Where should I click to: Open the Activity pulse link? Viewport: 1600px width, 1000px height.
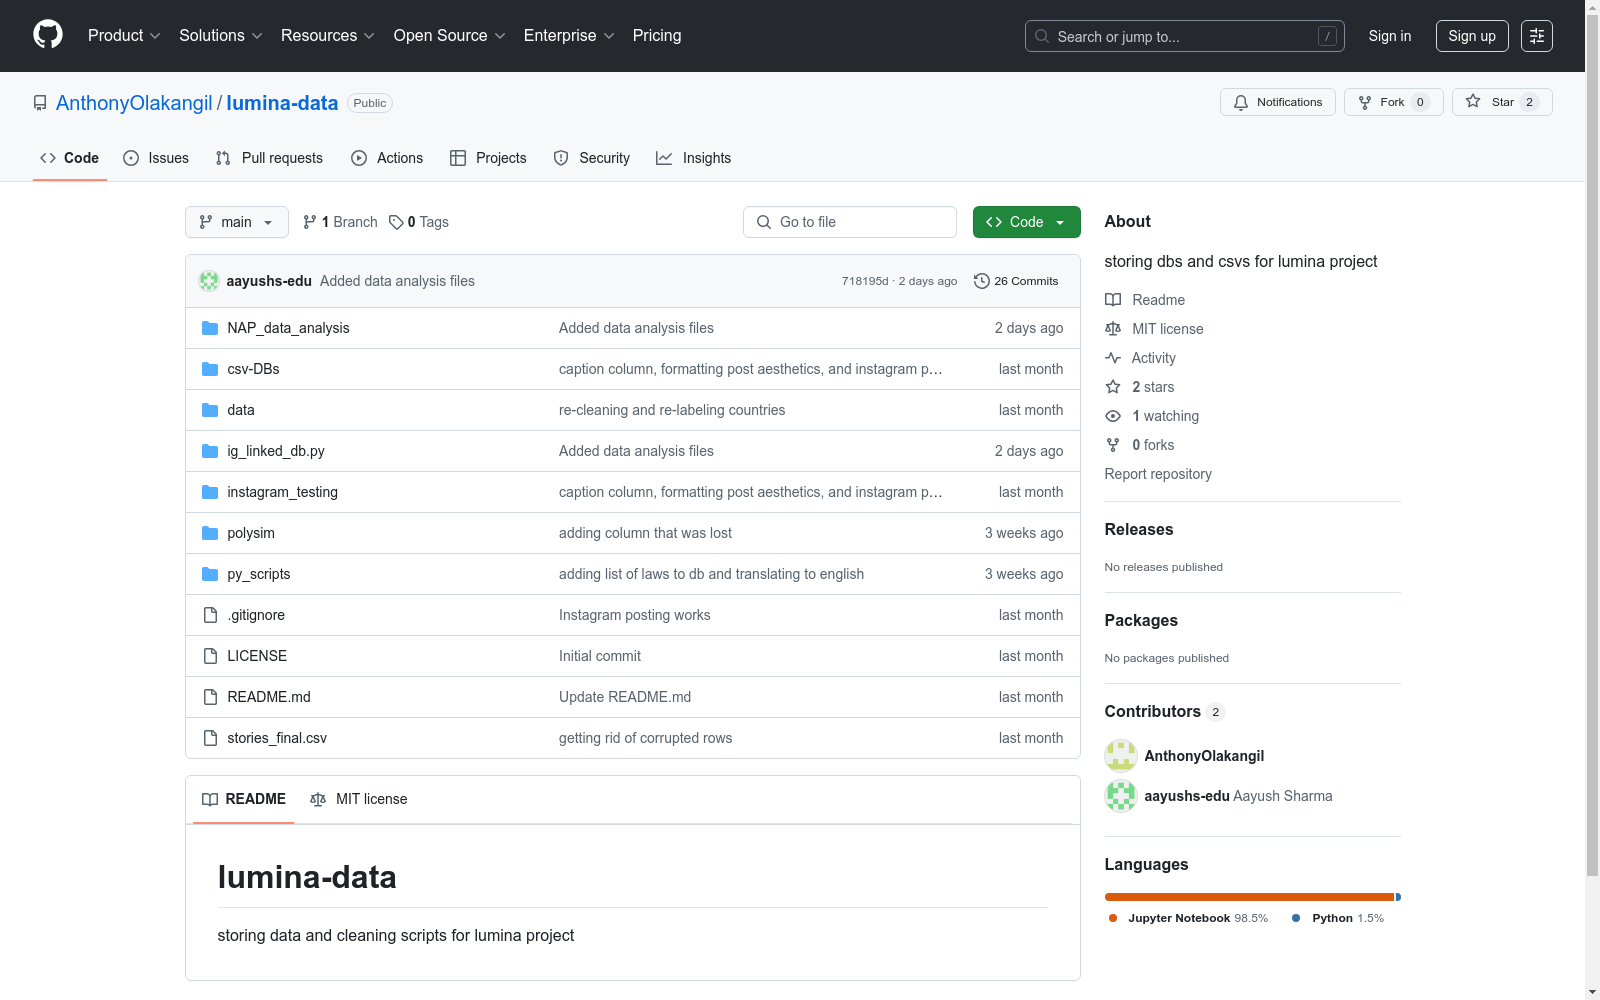pyautogui.click(x=1140, y=358)
